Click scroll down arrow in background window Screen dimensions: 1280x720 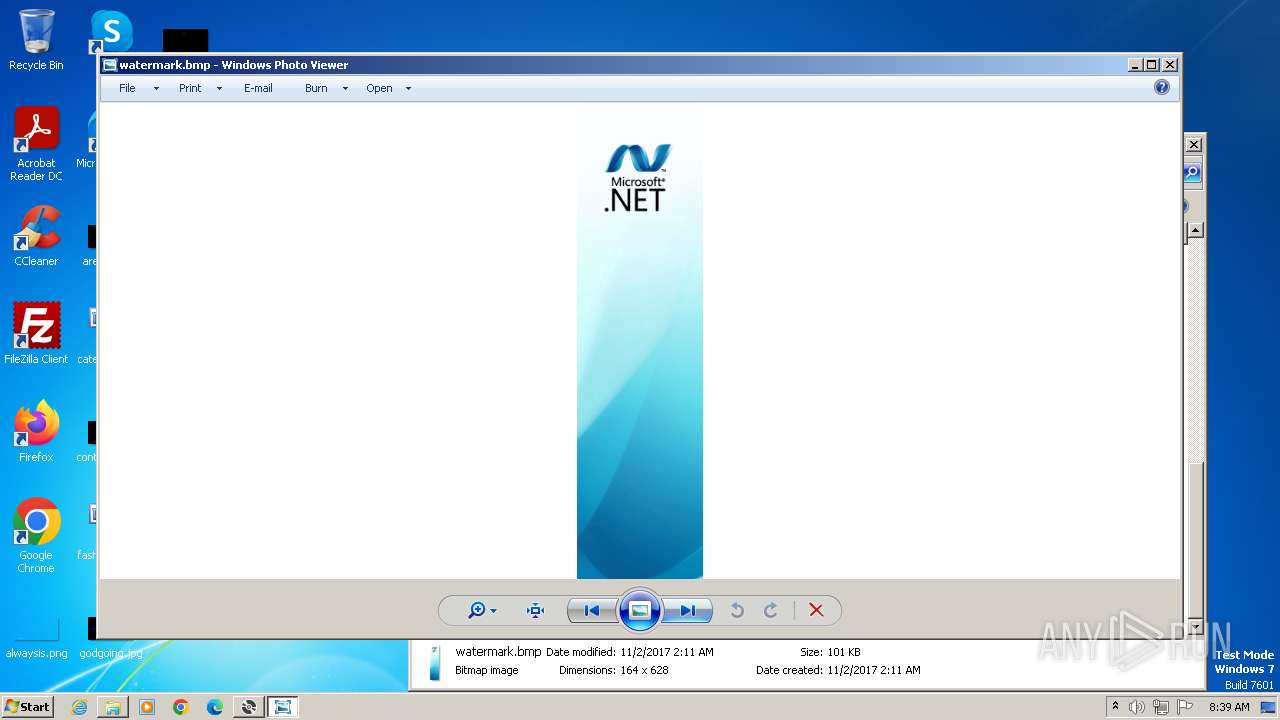click(x=1194, y=626)
